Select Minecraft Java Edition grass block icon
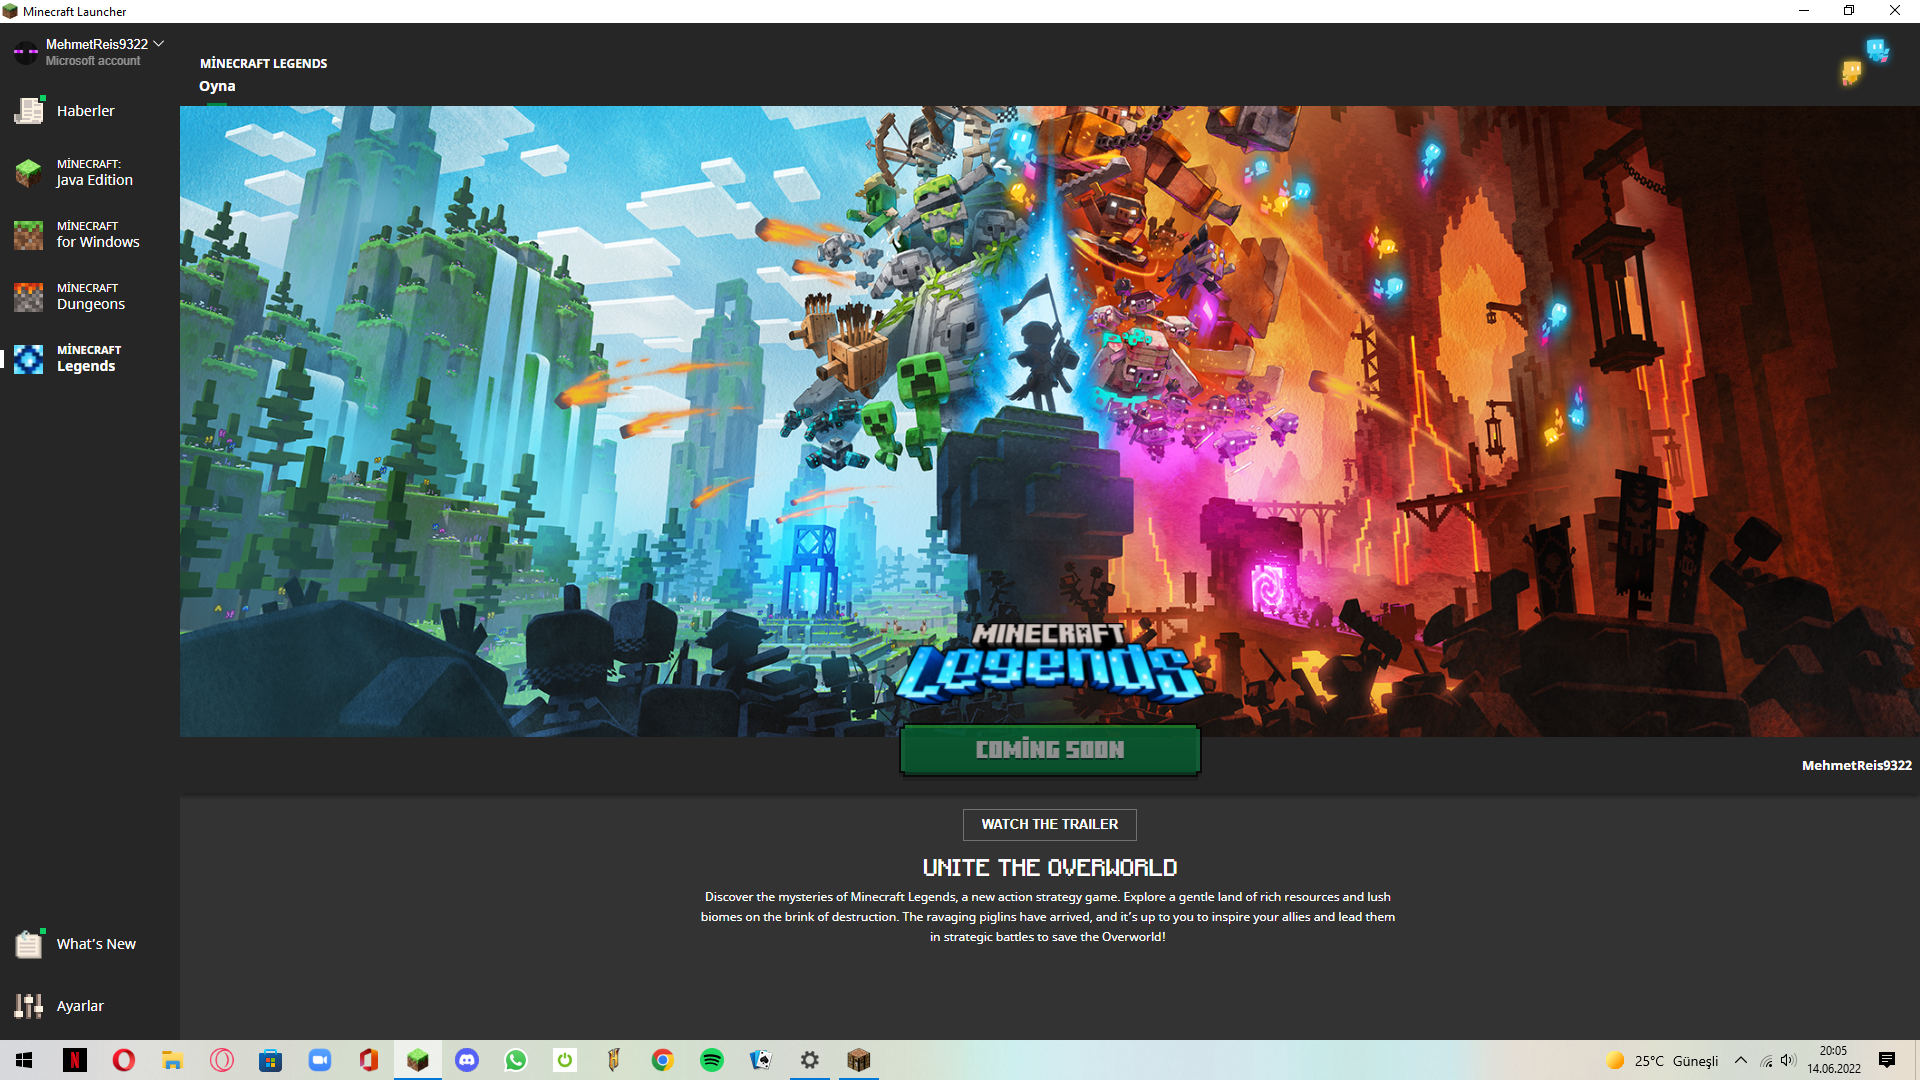1920x1080 pixels. [29, 173]
